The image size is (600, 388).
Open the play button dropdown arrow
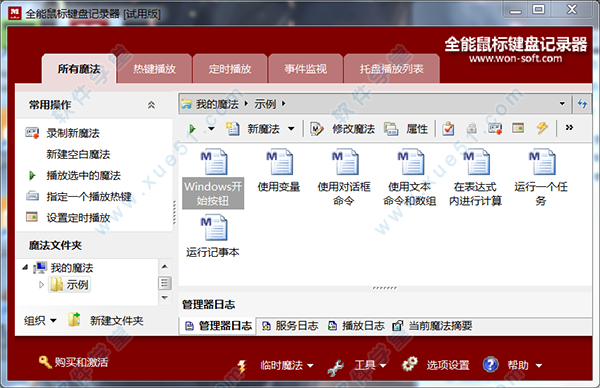point(211,129)
